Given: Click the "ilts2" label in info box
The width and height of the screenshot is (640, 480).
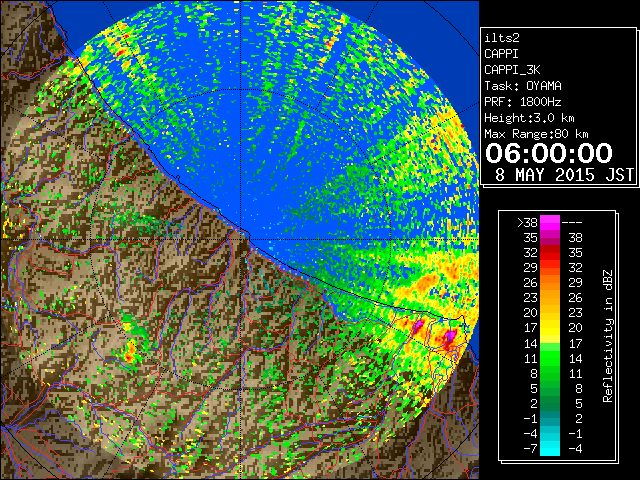Looking at the screenshot, I should pyautogui.click(x=502, y=38).
